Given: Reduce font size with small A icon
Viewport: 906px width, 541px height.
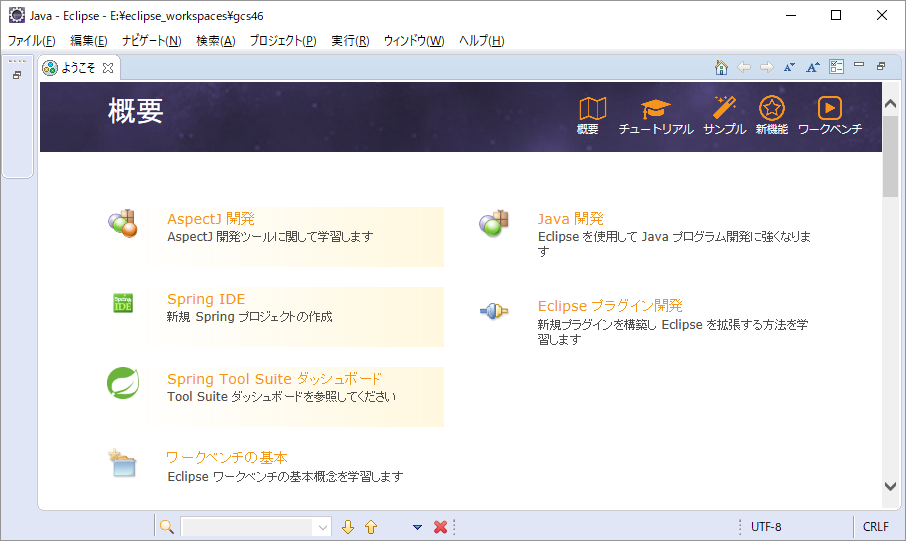Looking at the screenshot, I should [789, 67].
